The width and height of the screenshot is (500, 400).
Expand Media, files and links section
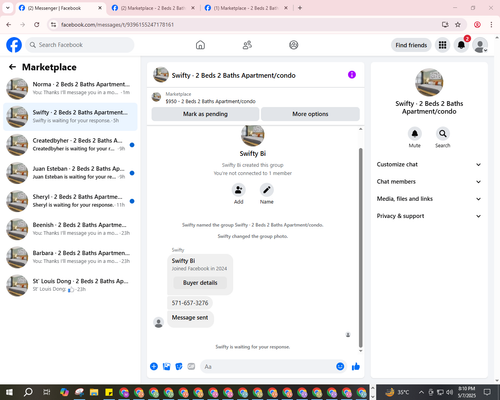[x=429, y=199]
